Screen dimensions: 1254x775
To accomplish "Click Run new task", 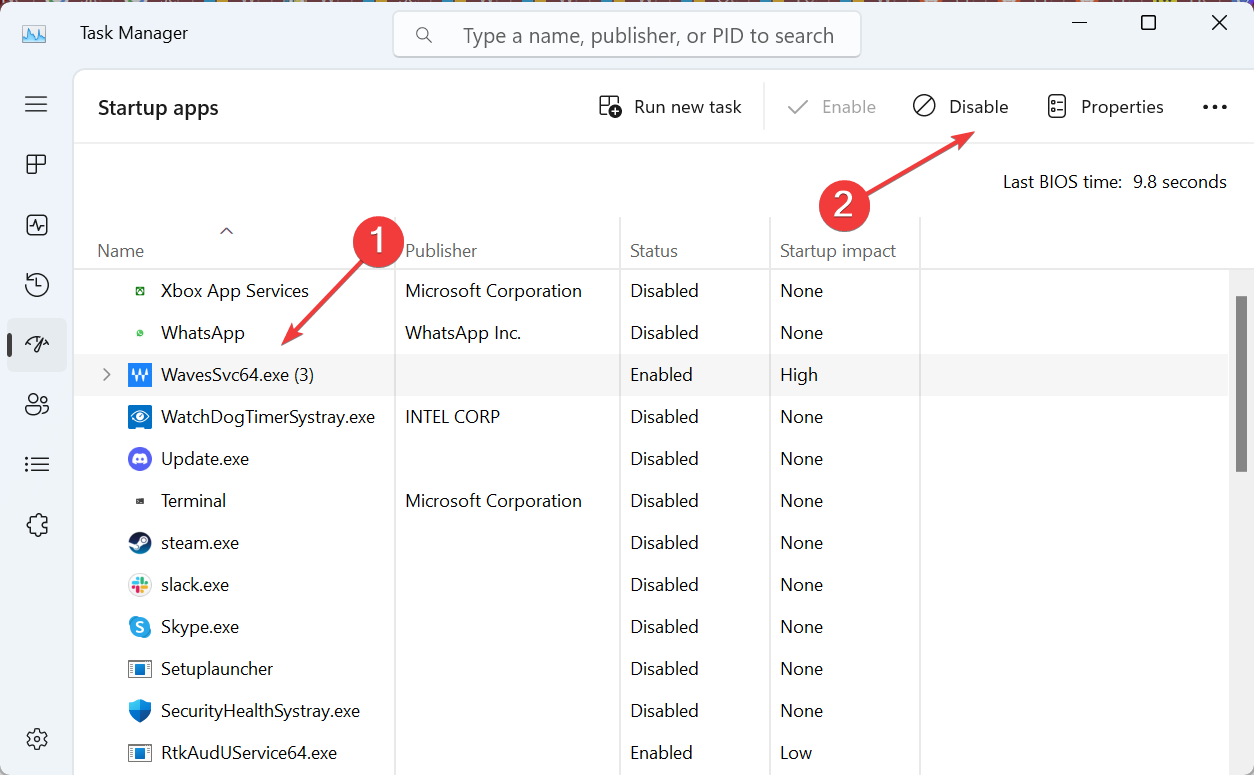I will (670, 107).
